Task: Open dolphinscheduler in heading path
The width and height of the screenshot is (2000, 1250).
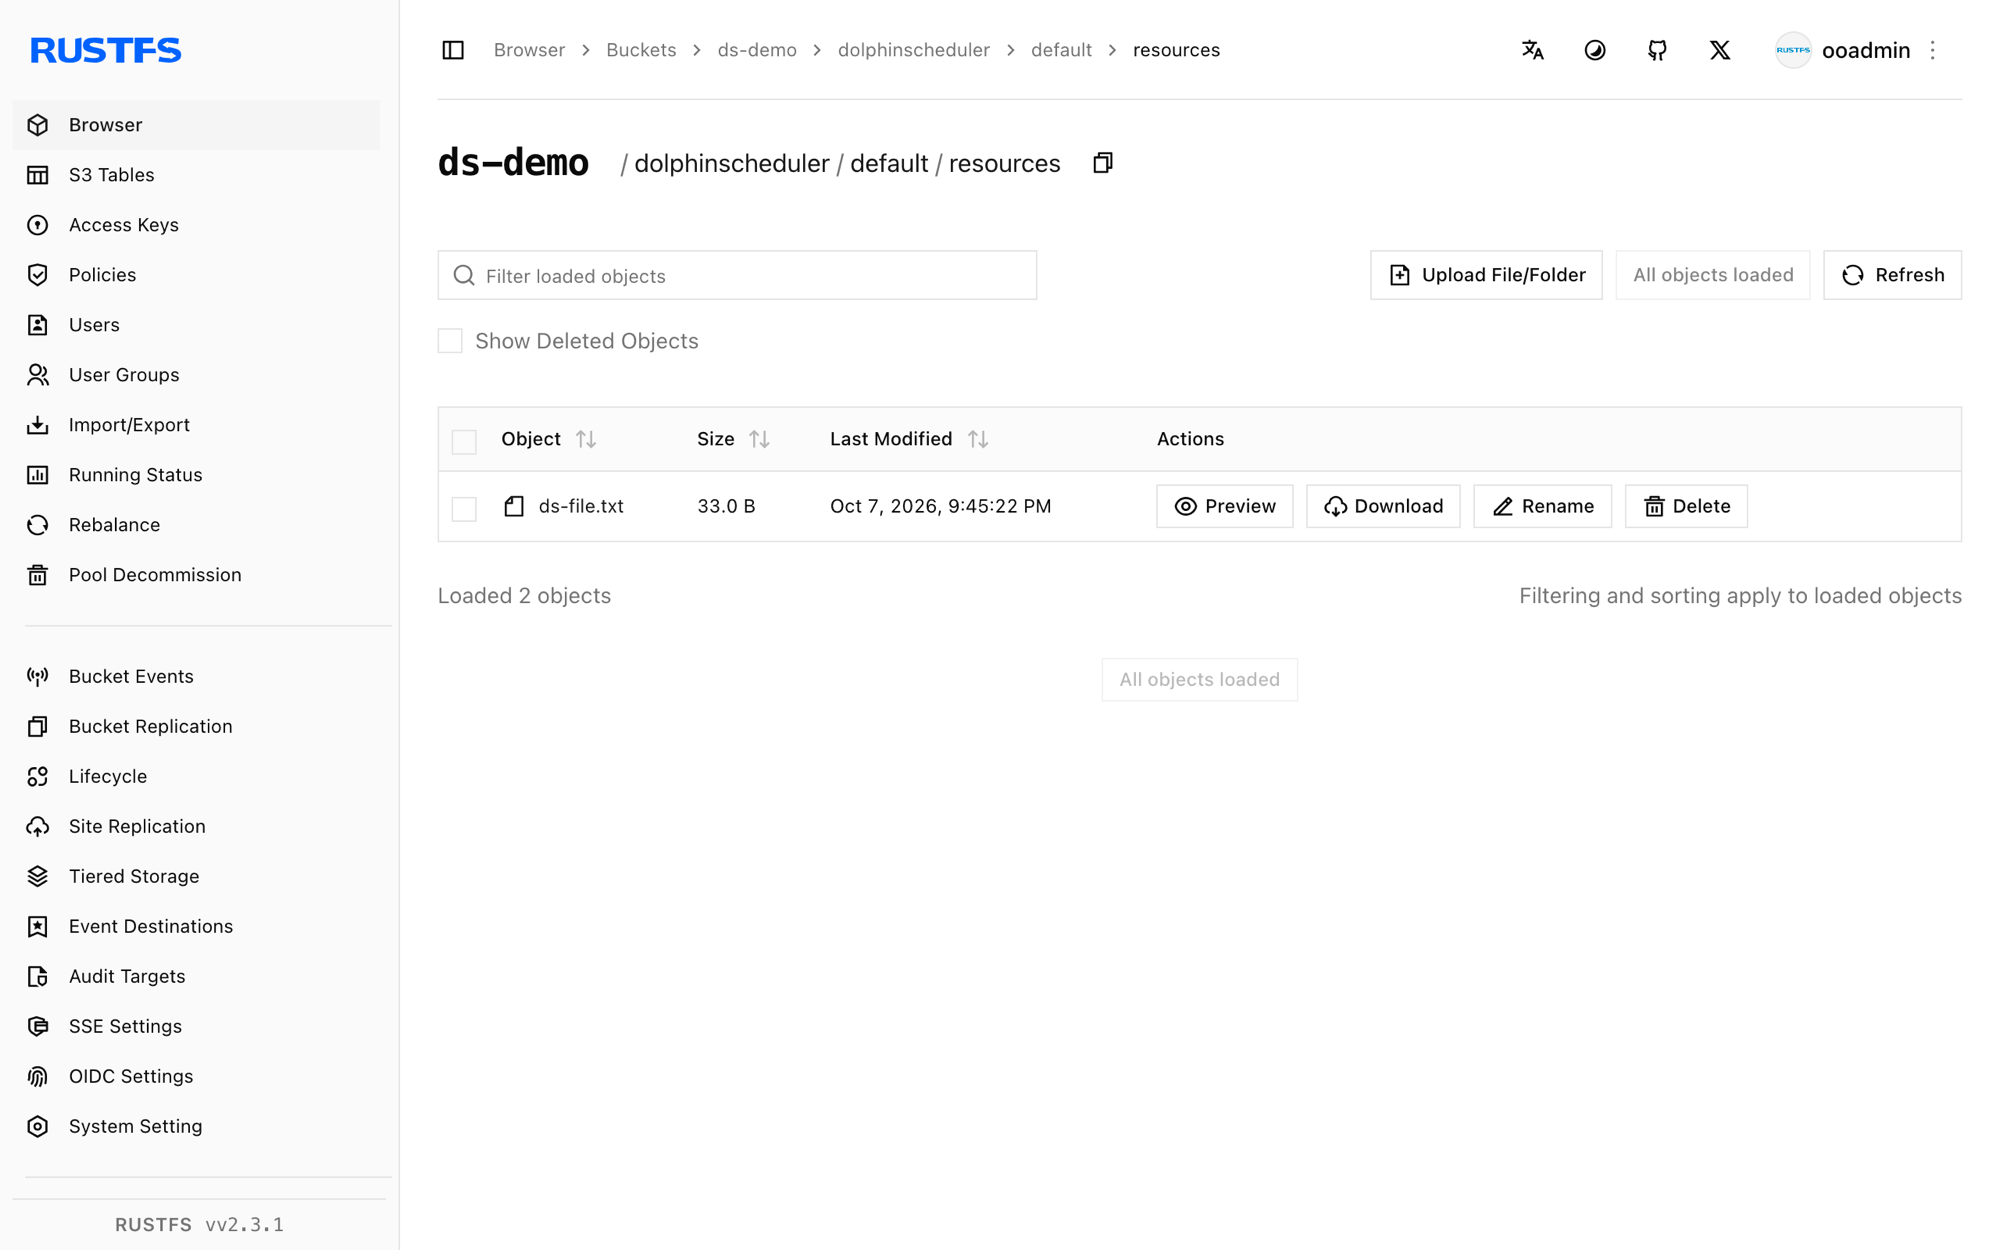Action: [x=731, y=163]
